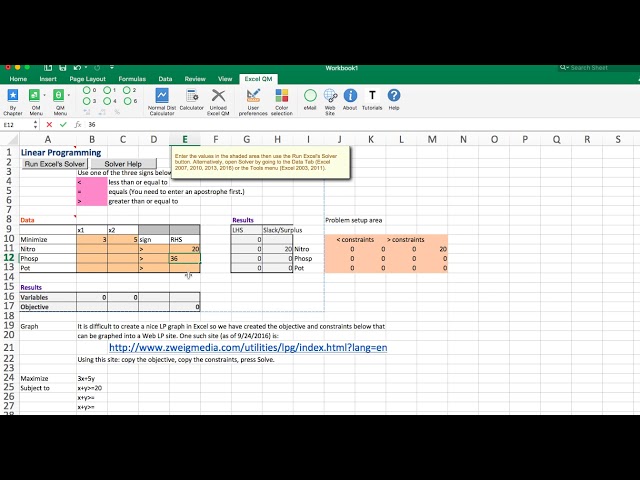Screen dimensions: 640x480
Task: Select decimal option 0 radio button
Action: pyautogui.click(x=87, y=90)
